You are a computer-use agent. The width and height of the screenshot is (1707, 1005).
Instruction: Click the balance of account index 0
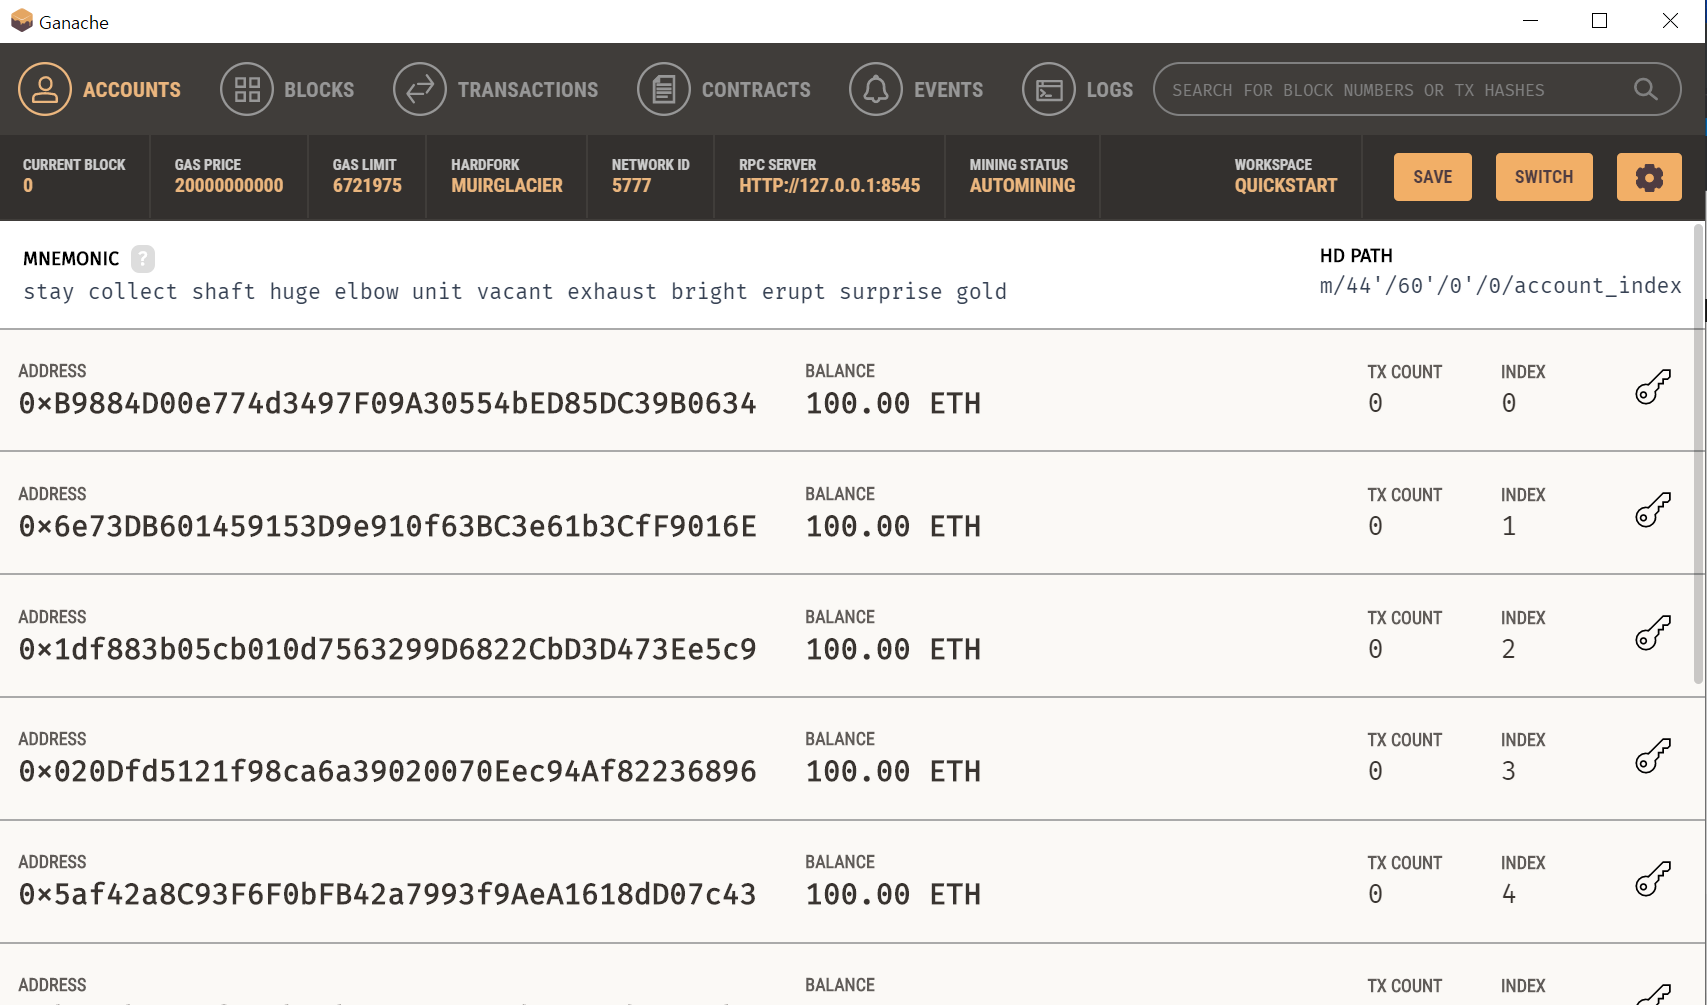coord(893,403)
